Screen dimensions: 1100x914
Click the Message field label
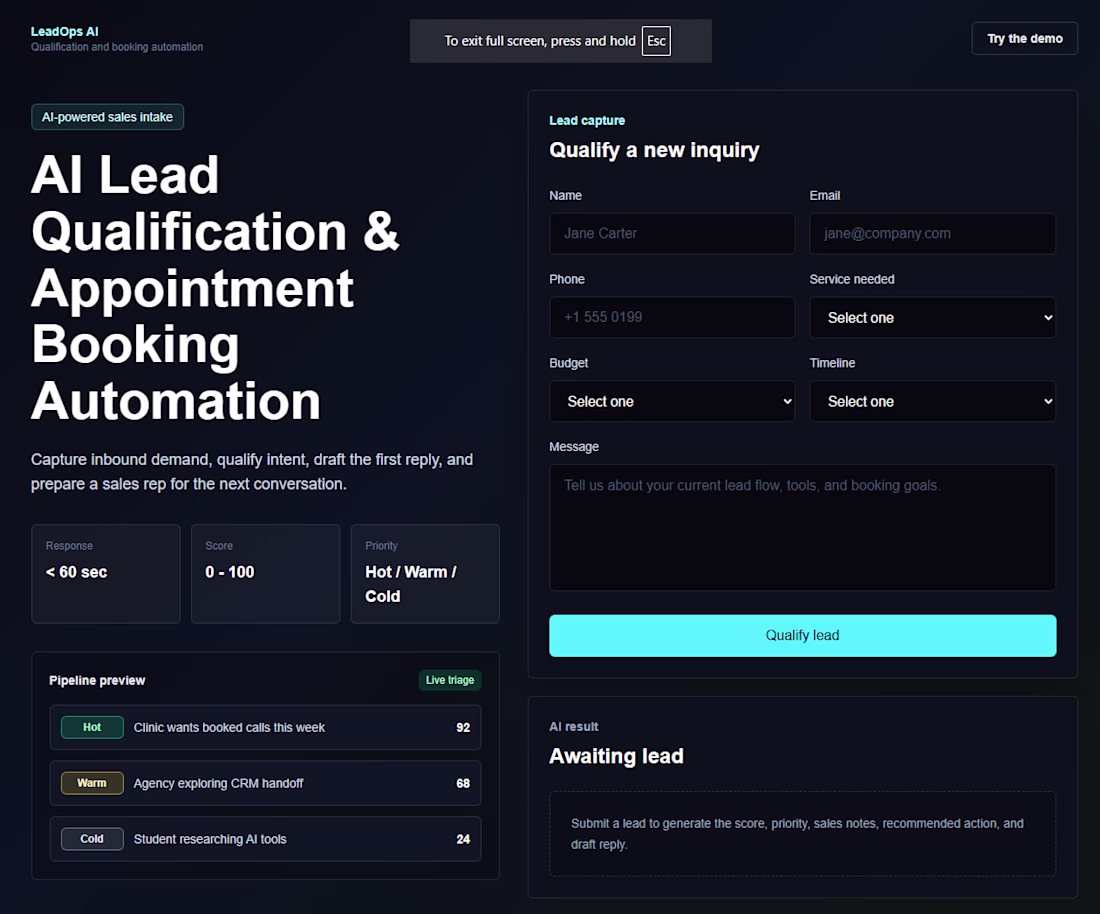coord(574,447)
